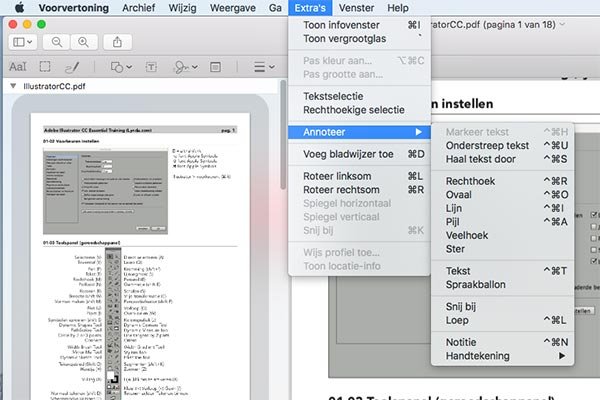Choose Ovaal annotation
Image resolution: width=600 pixels, height=400 pixels.
(502, 195)
